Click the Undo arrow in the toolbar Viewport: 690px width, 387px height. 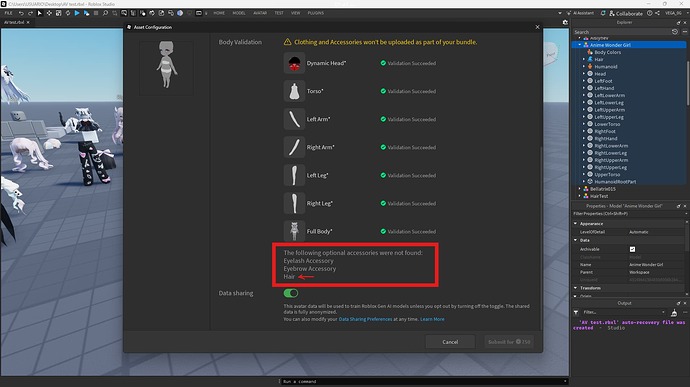[21, 13]
